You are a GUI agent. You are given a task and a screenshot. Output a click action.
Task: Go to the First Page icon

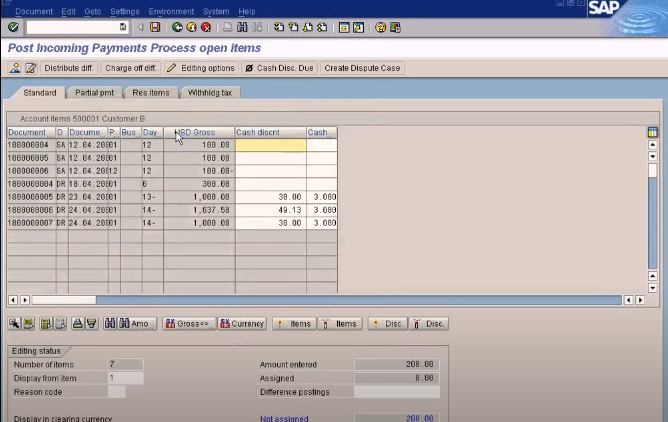[279, 27]
